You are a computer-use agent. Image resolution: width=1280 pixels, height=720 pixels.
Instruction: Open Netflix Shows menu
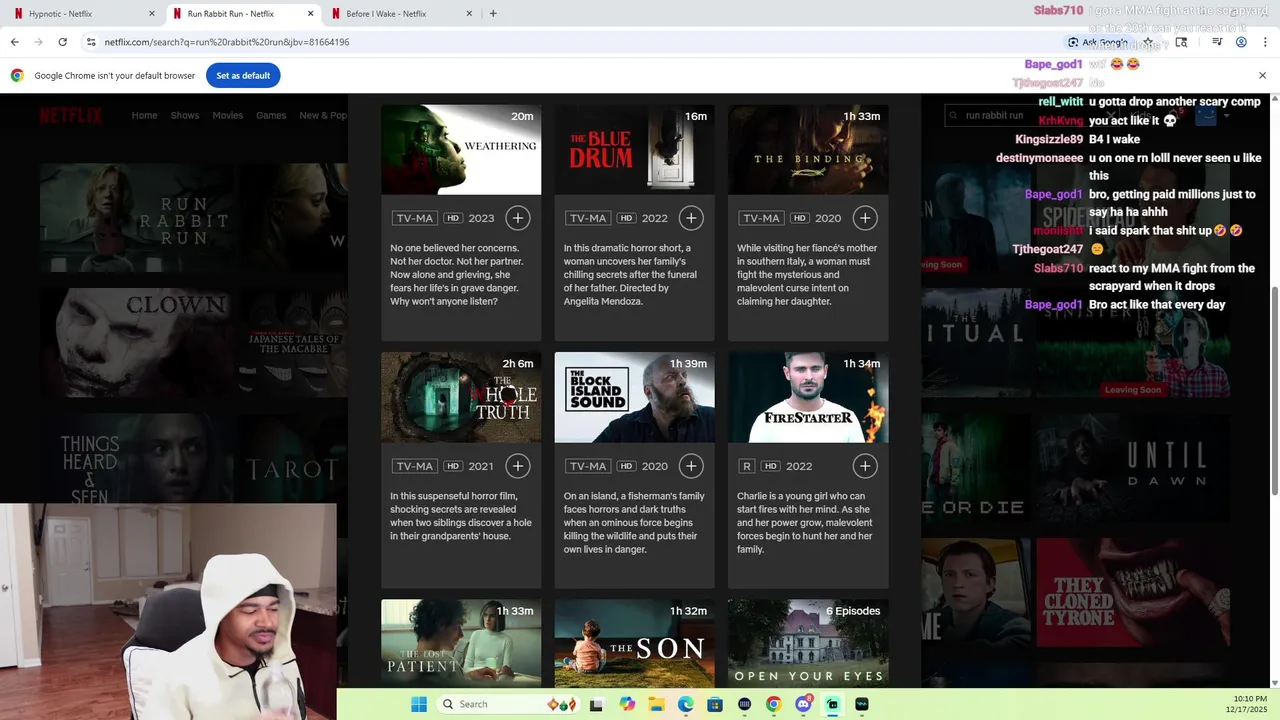(185, 115)
